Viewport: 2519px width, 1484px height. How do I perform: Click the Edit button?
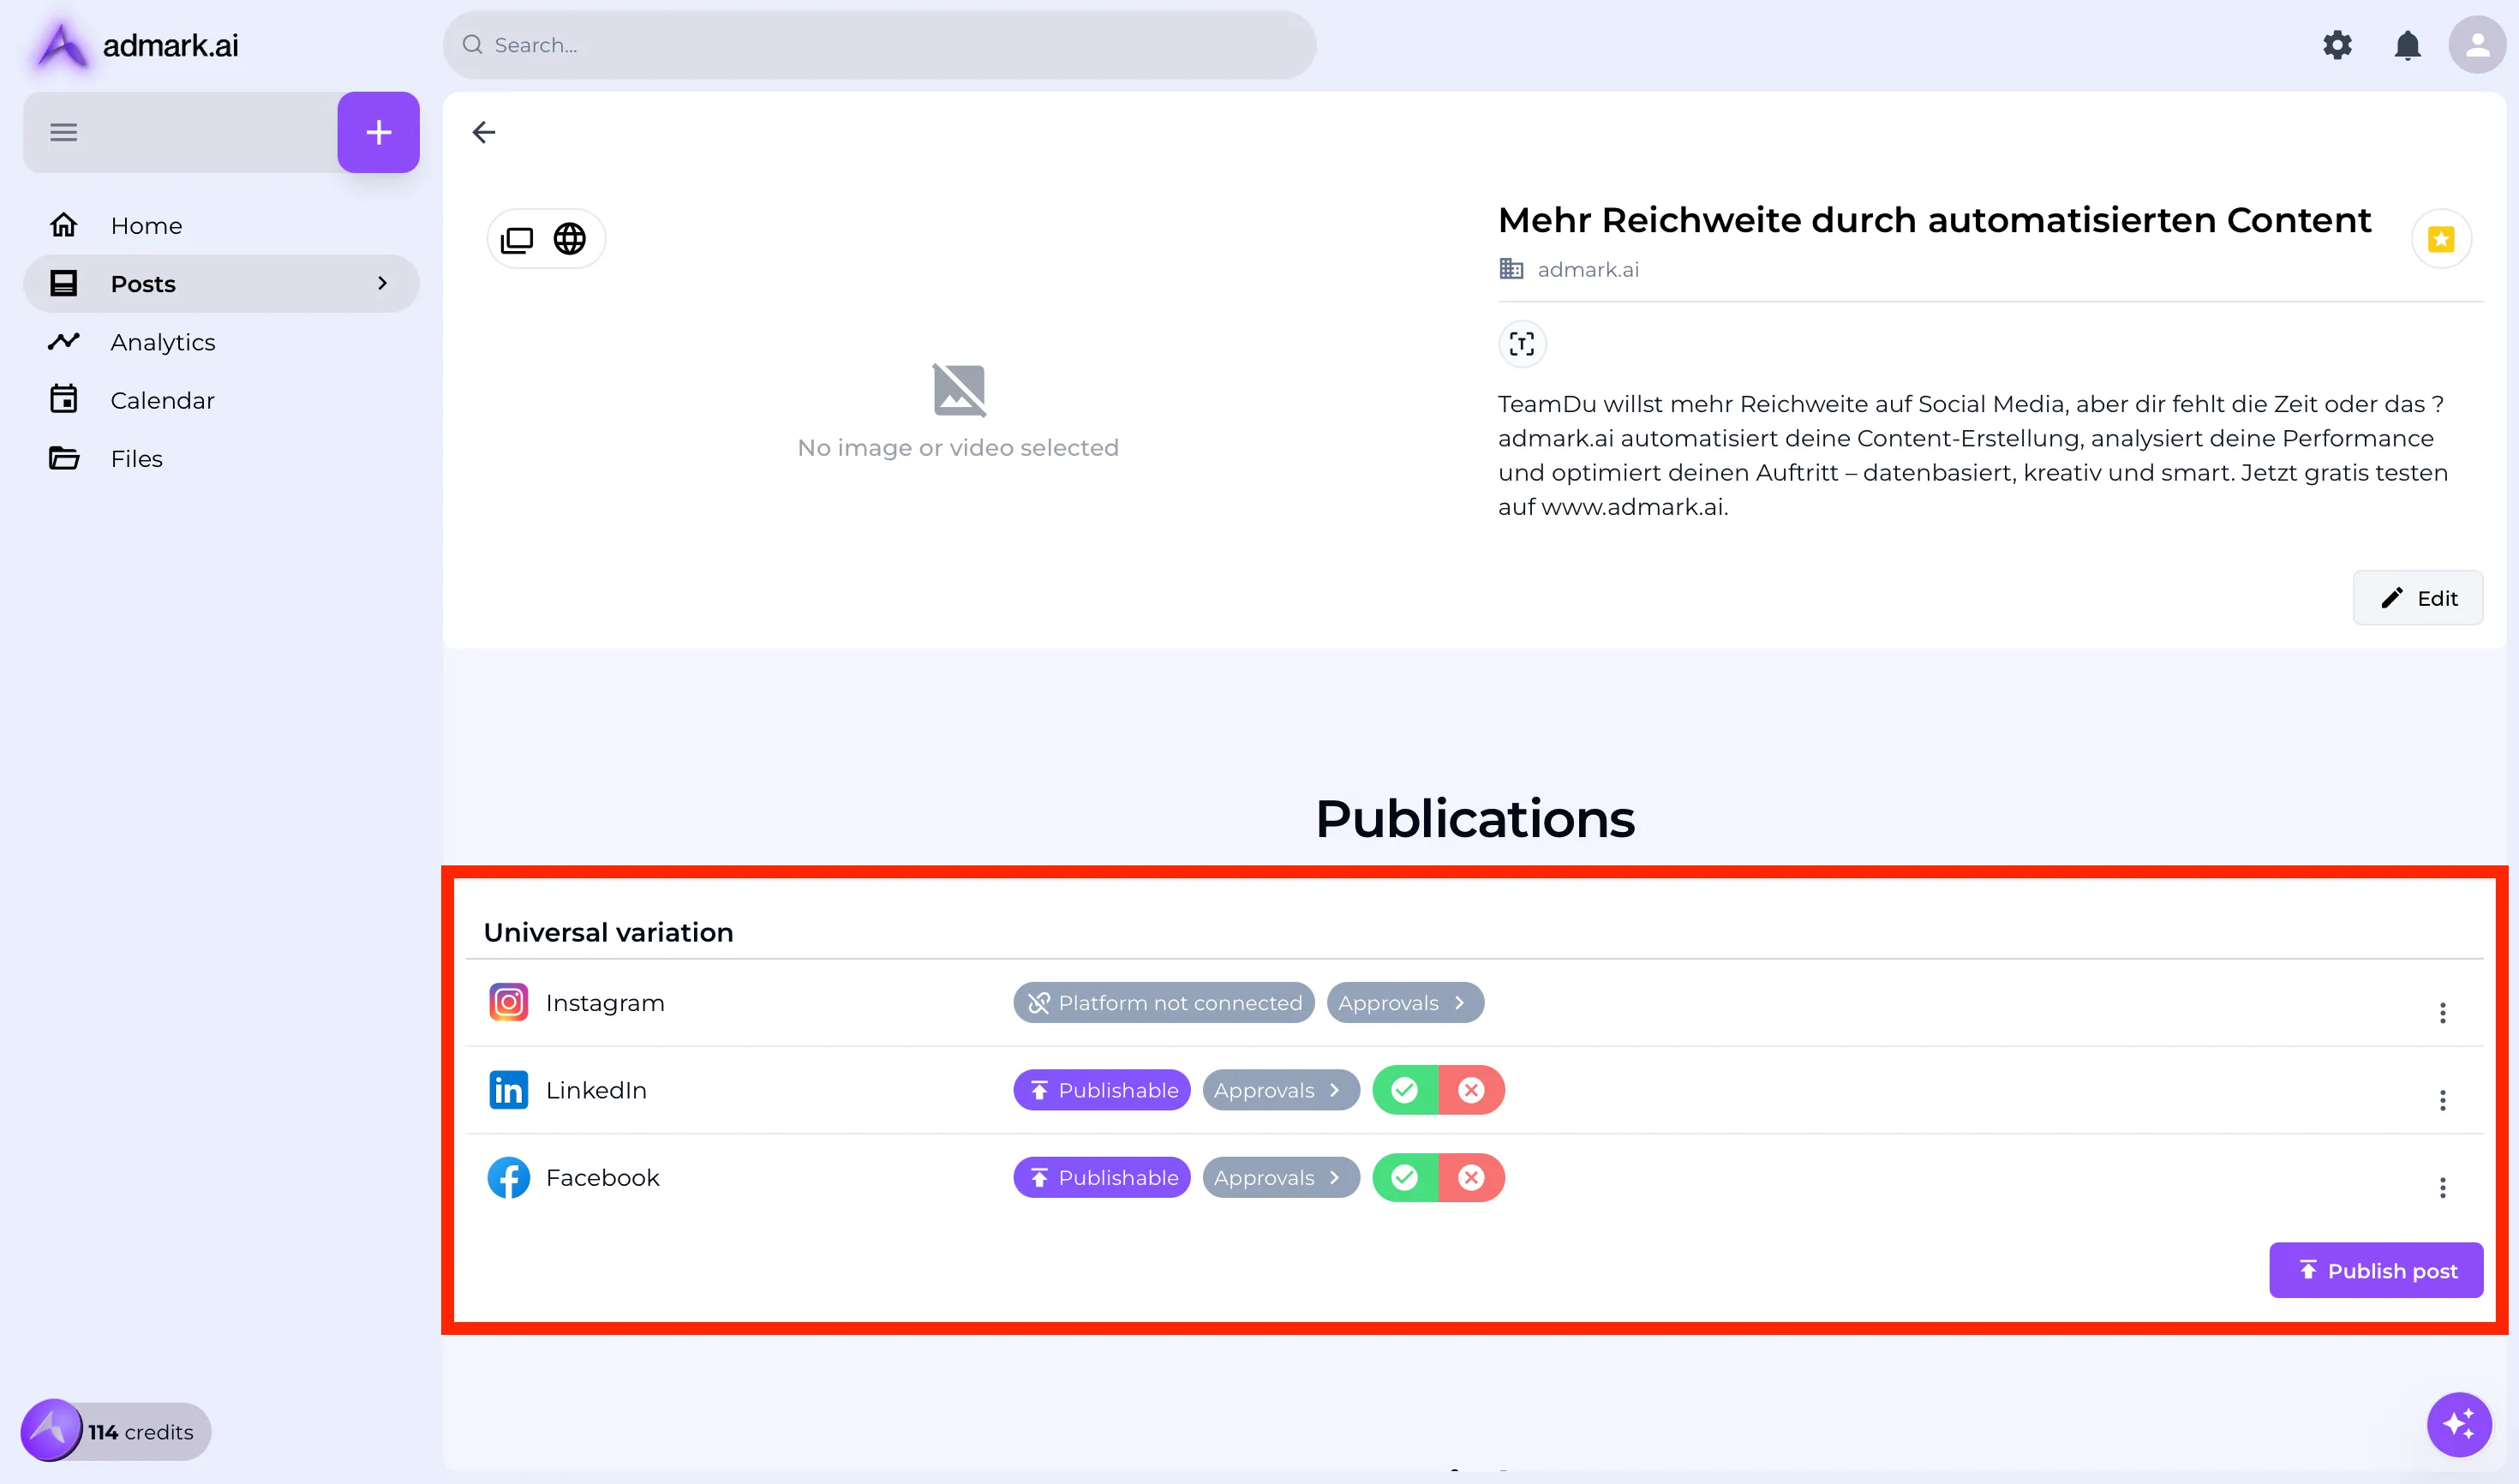[2417, 597]
